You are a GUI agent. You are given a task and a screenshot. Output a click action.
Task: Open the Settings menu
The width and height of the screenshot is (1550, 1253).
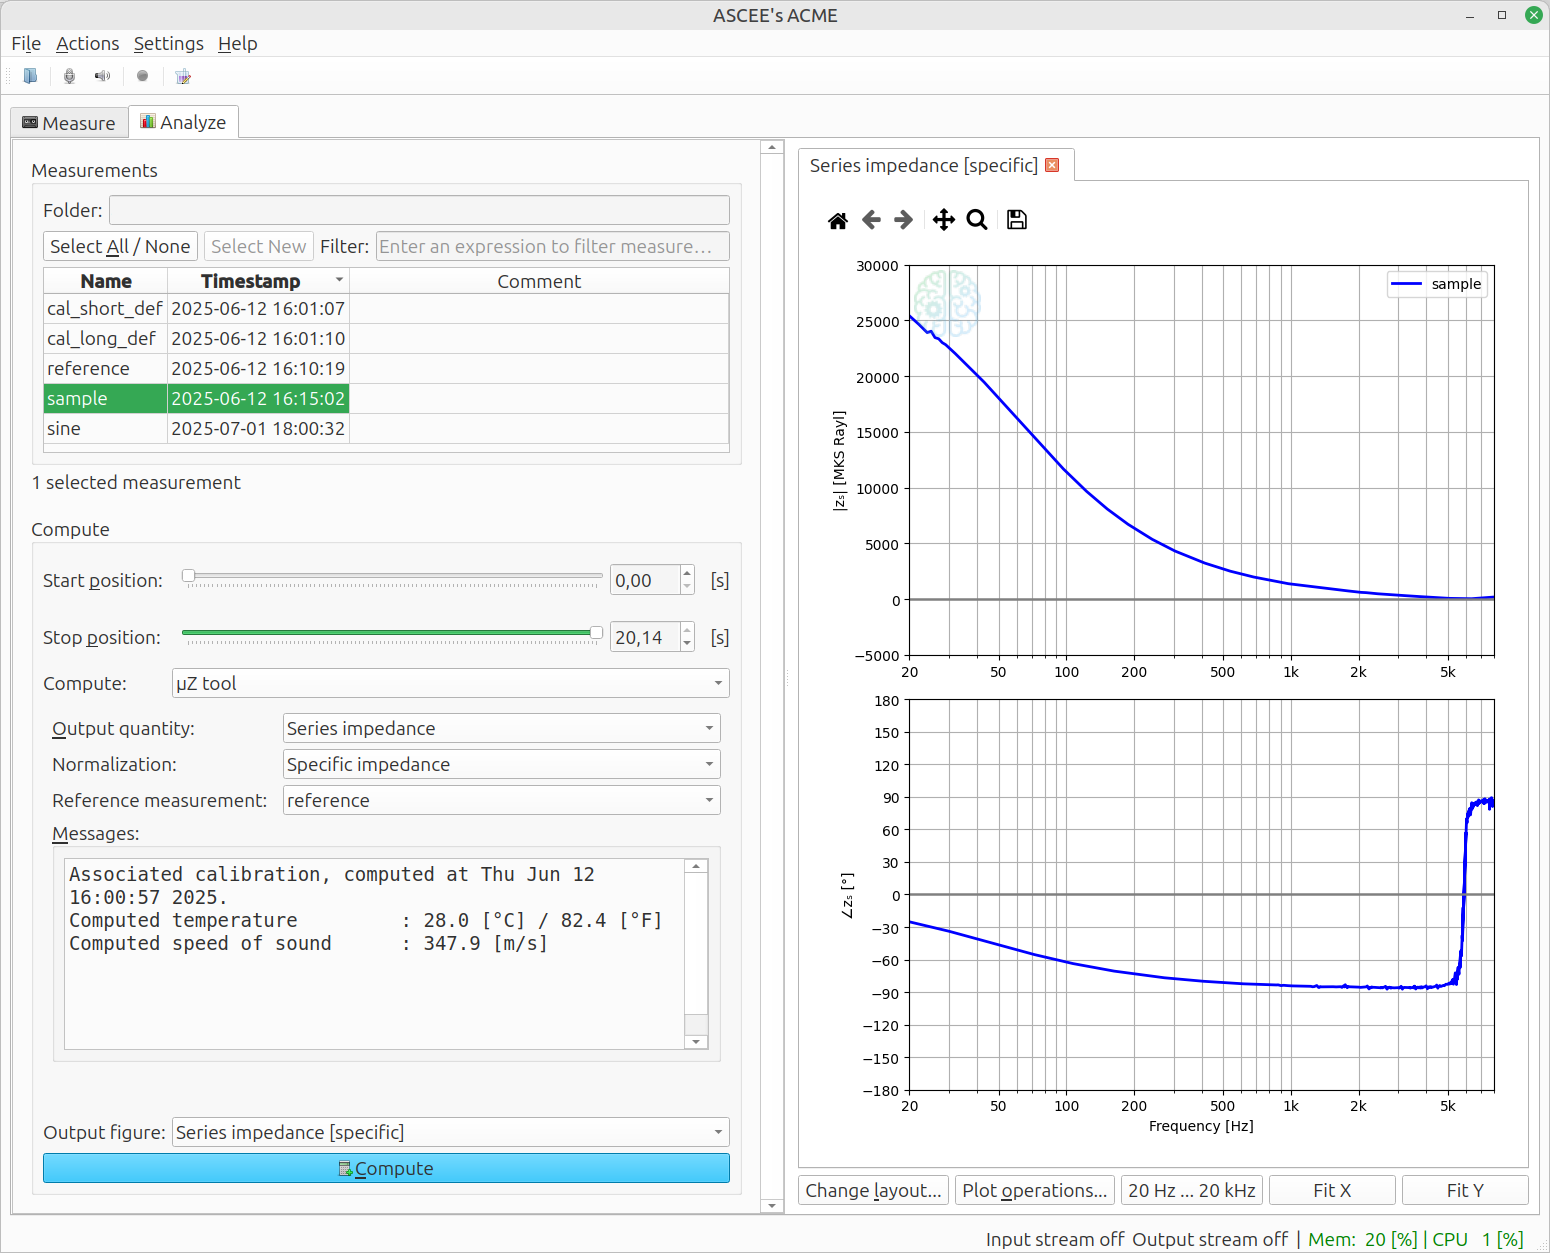coord(168,43)
